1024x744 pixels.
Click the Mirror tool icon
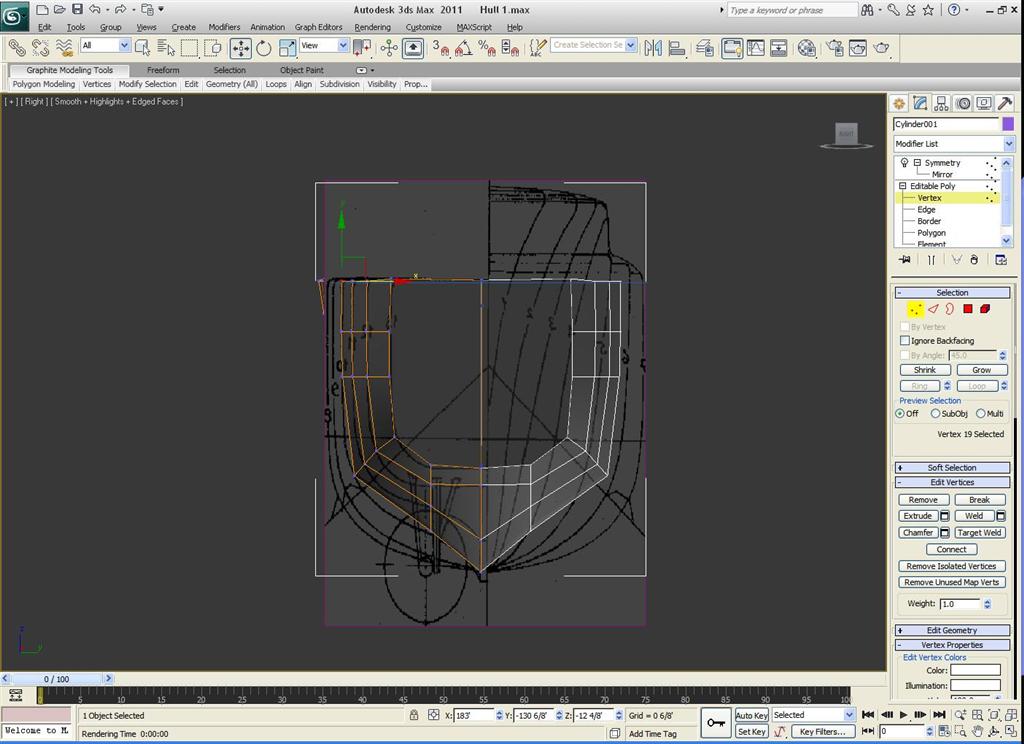653,48
